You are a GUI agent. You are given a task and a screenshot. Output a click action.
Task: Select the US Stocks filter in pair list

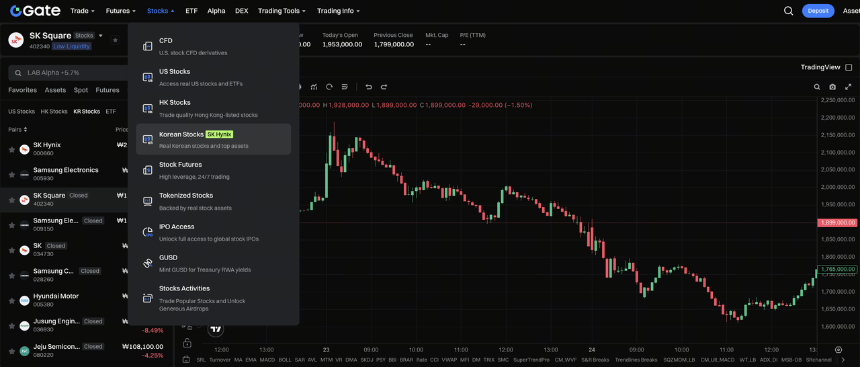[x=21, y=111]
